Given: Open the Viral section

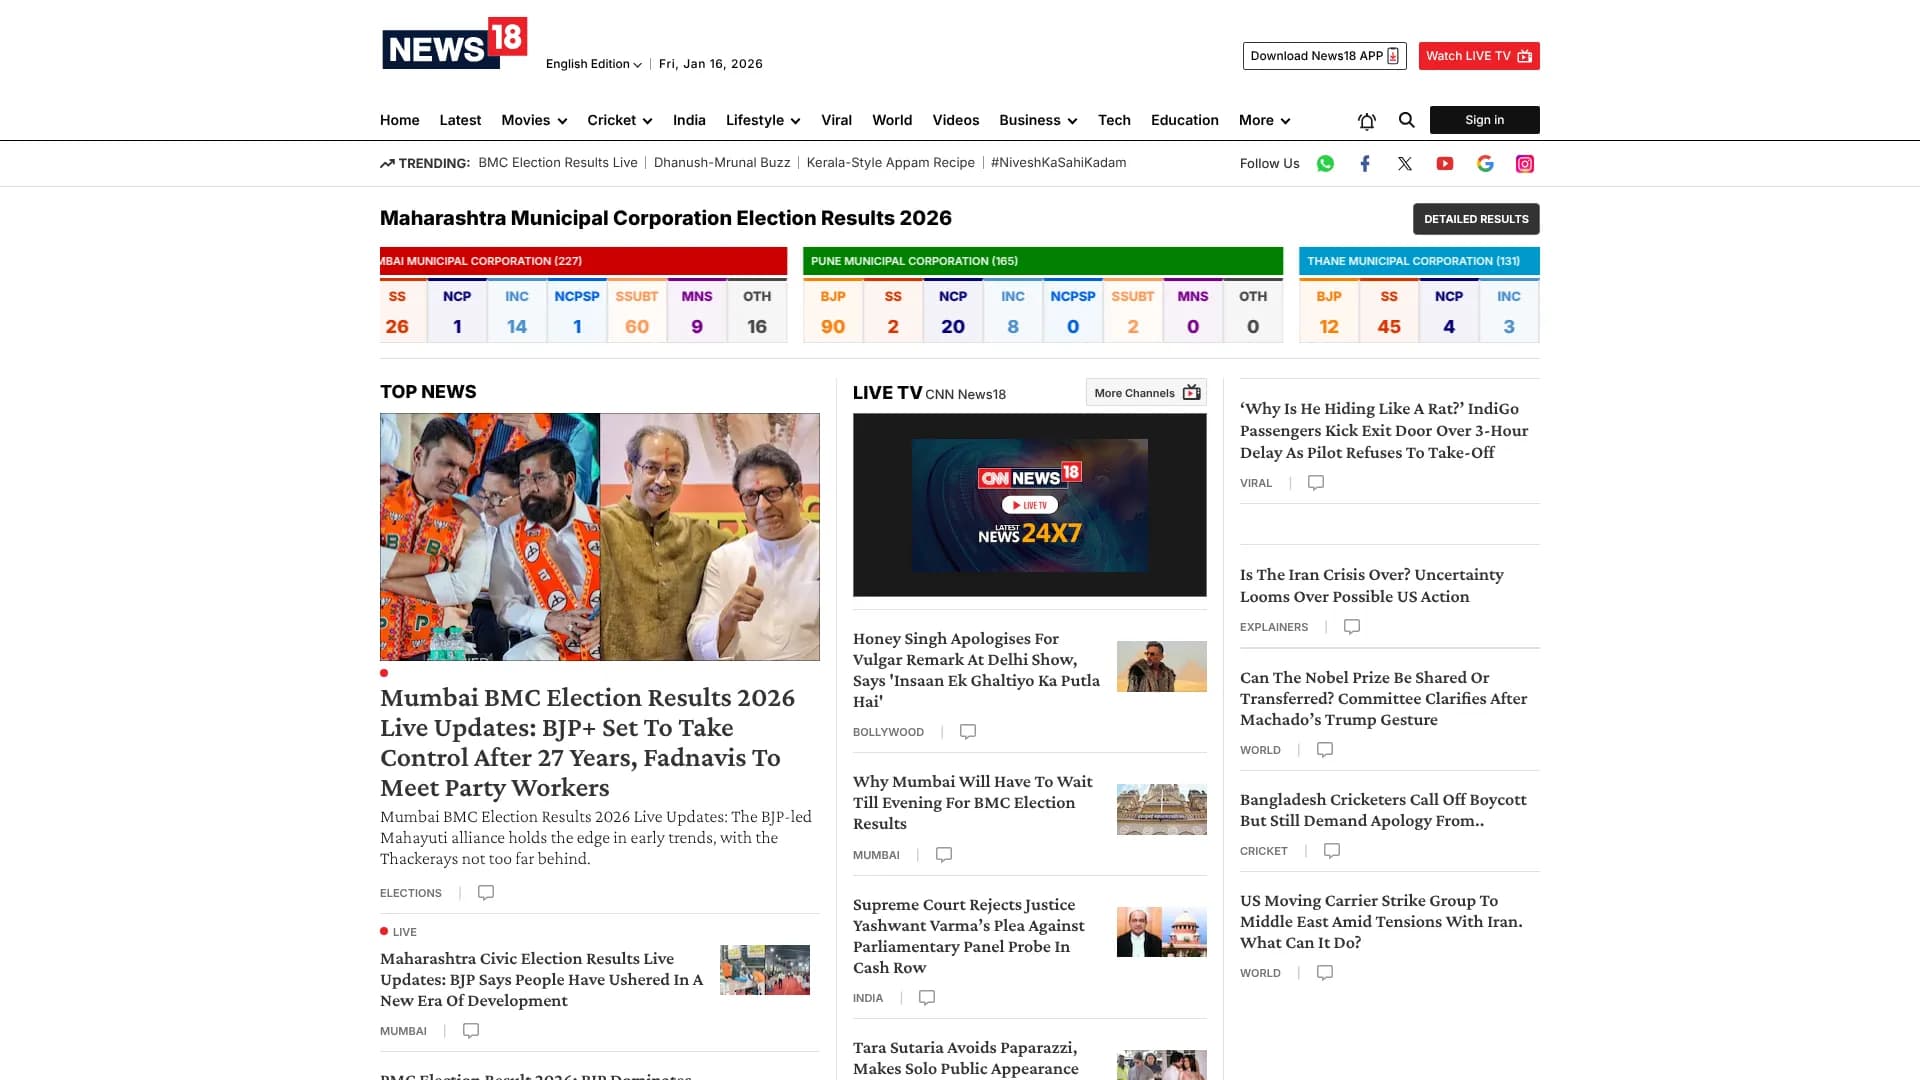Looking at the screenshot, I should (836, 120).
